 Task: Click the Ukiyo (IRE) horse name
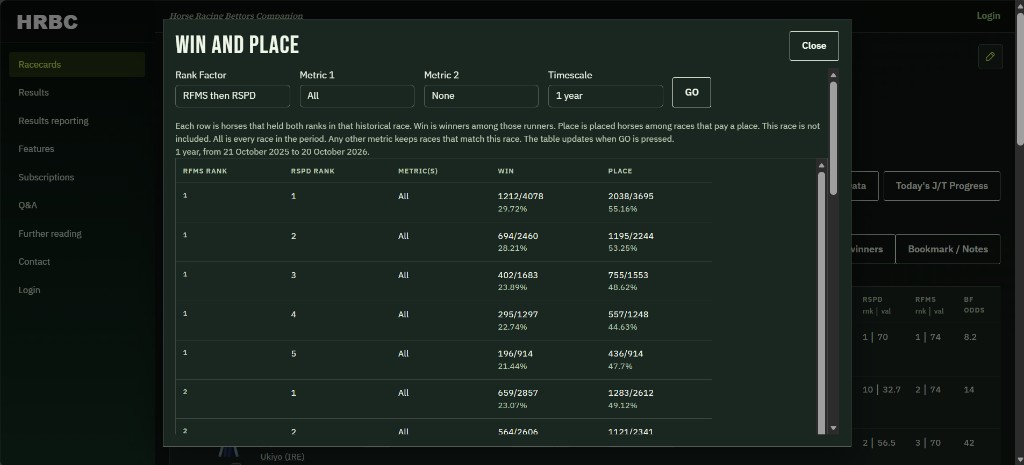[282, 457]
